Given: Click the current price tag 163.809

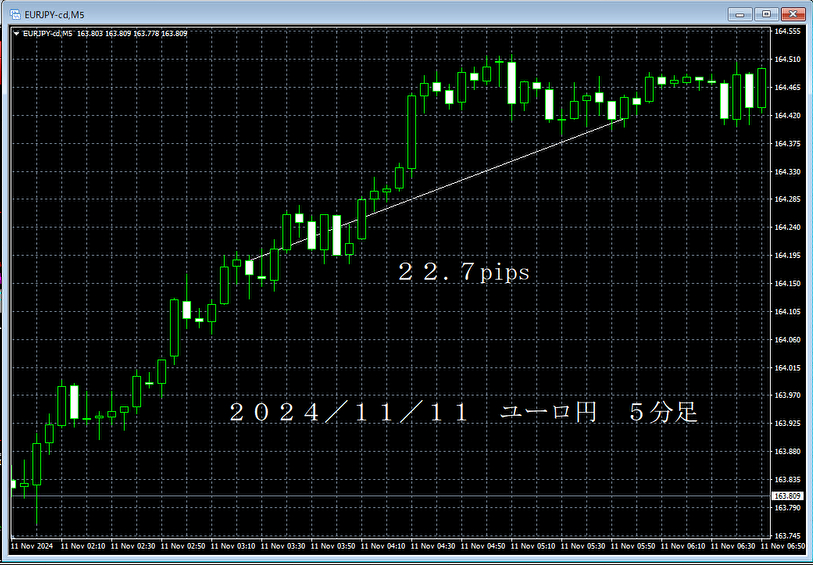Looking at the screenshot, I should coord(788,496).
